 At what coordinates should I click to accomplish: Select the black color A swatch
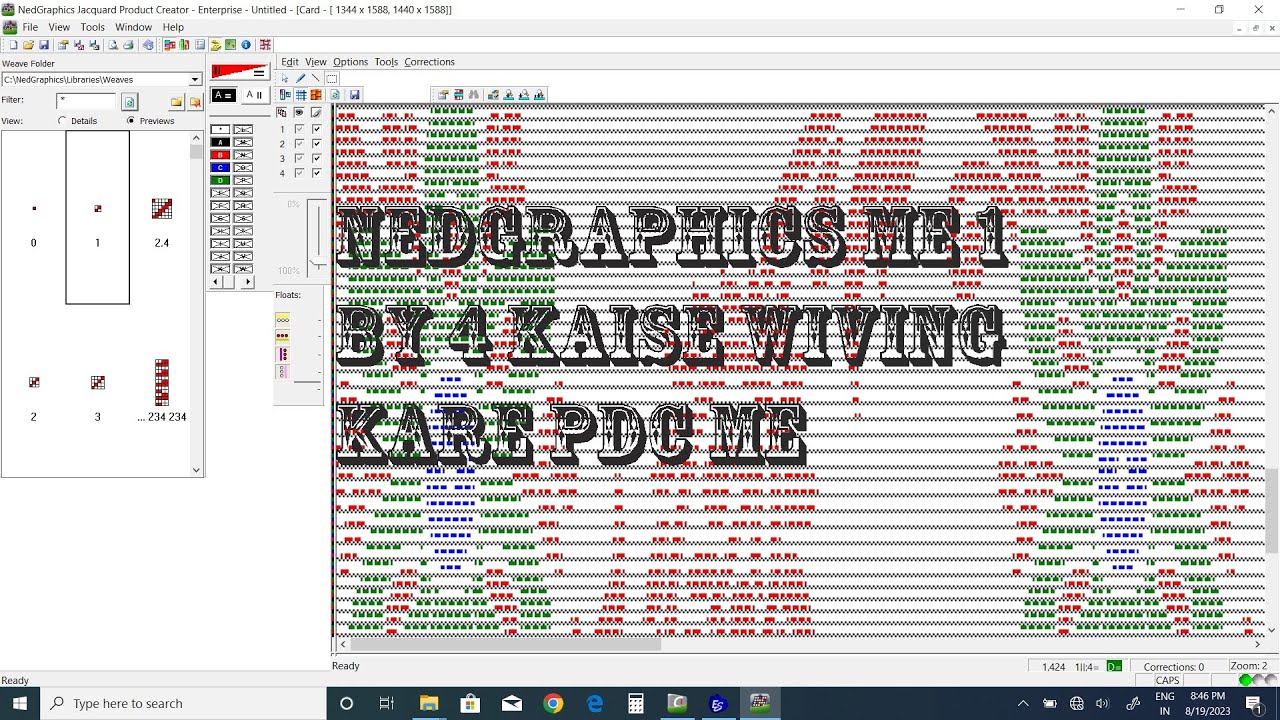[220, 142]
